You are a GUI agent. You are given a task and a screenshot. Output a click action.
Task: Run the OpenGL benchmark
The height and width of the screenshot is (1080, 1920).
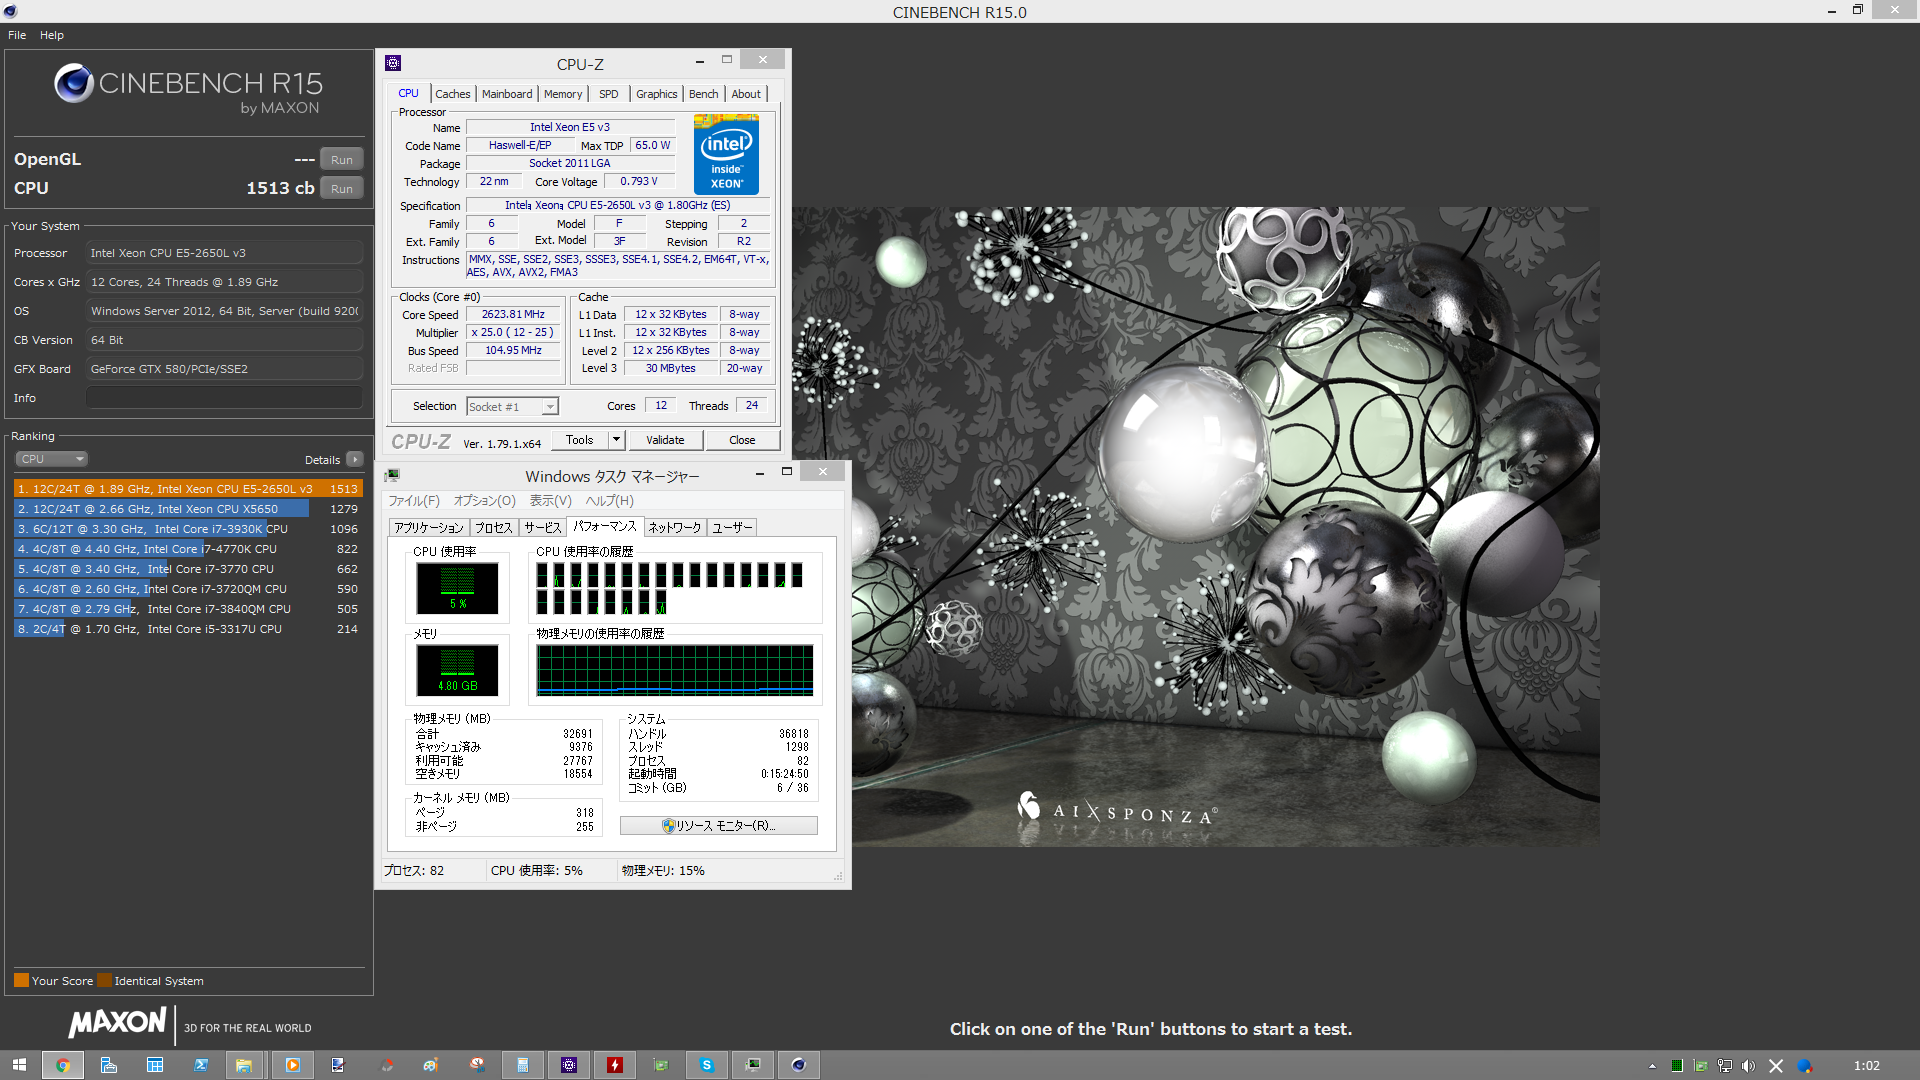(342, 160)
